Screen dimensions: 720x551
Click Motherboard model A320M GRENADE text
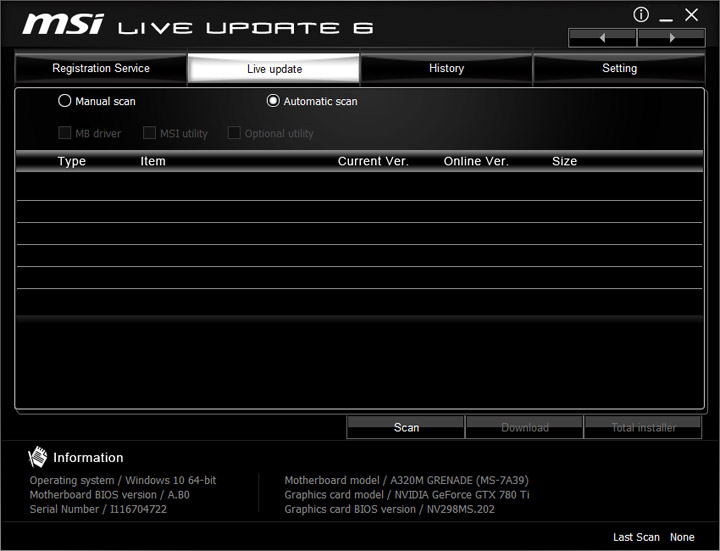click(406, 480)
